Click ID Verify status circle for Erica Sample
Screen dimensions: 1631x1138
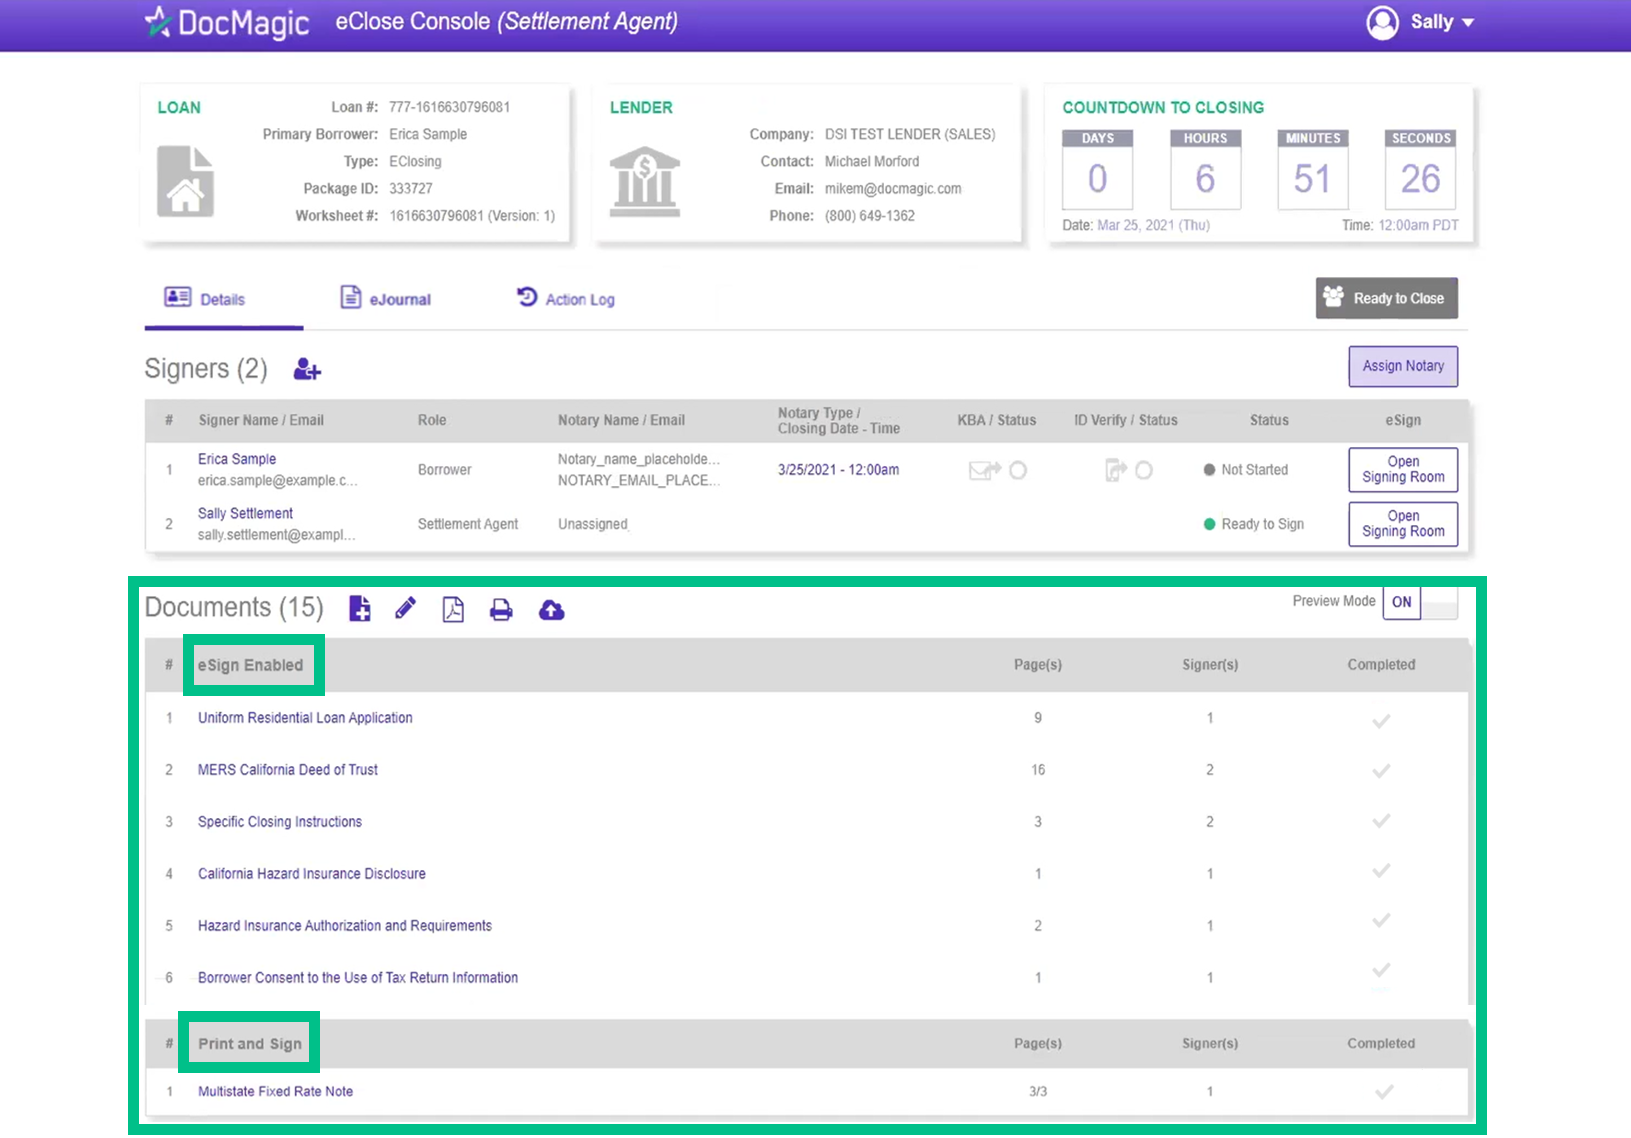[1144, 470]
